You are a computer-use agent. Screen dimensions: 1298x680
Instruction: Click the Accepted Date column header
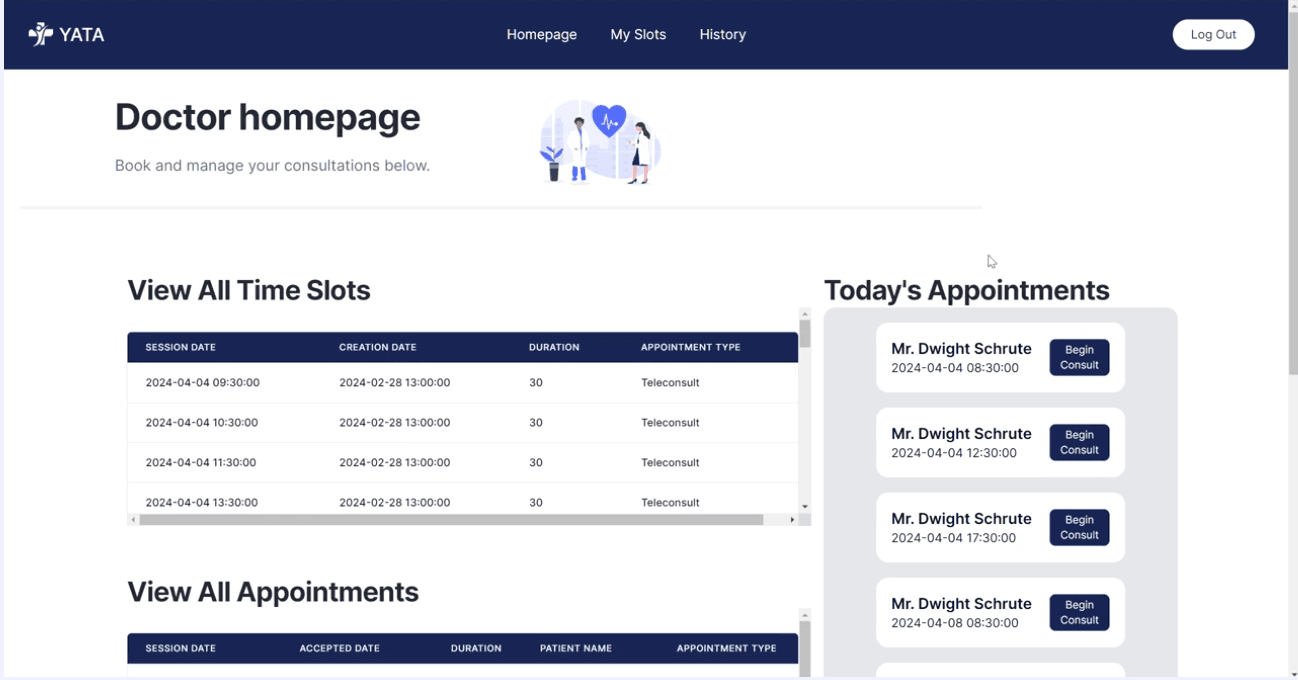[x=340, y=649]
